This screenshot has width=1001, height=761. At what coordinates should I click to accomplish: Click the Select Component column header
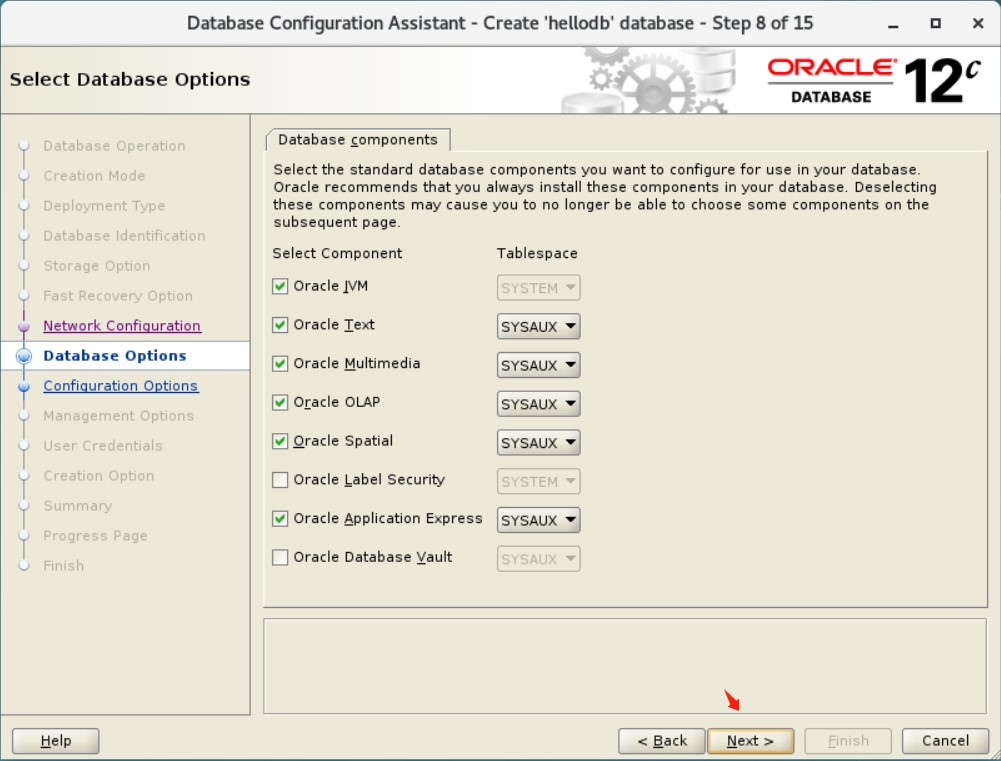(337, 253)
